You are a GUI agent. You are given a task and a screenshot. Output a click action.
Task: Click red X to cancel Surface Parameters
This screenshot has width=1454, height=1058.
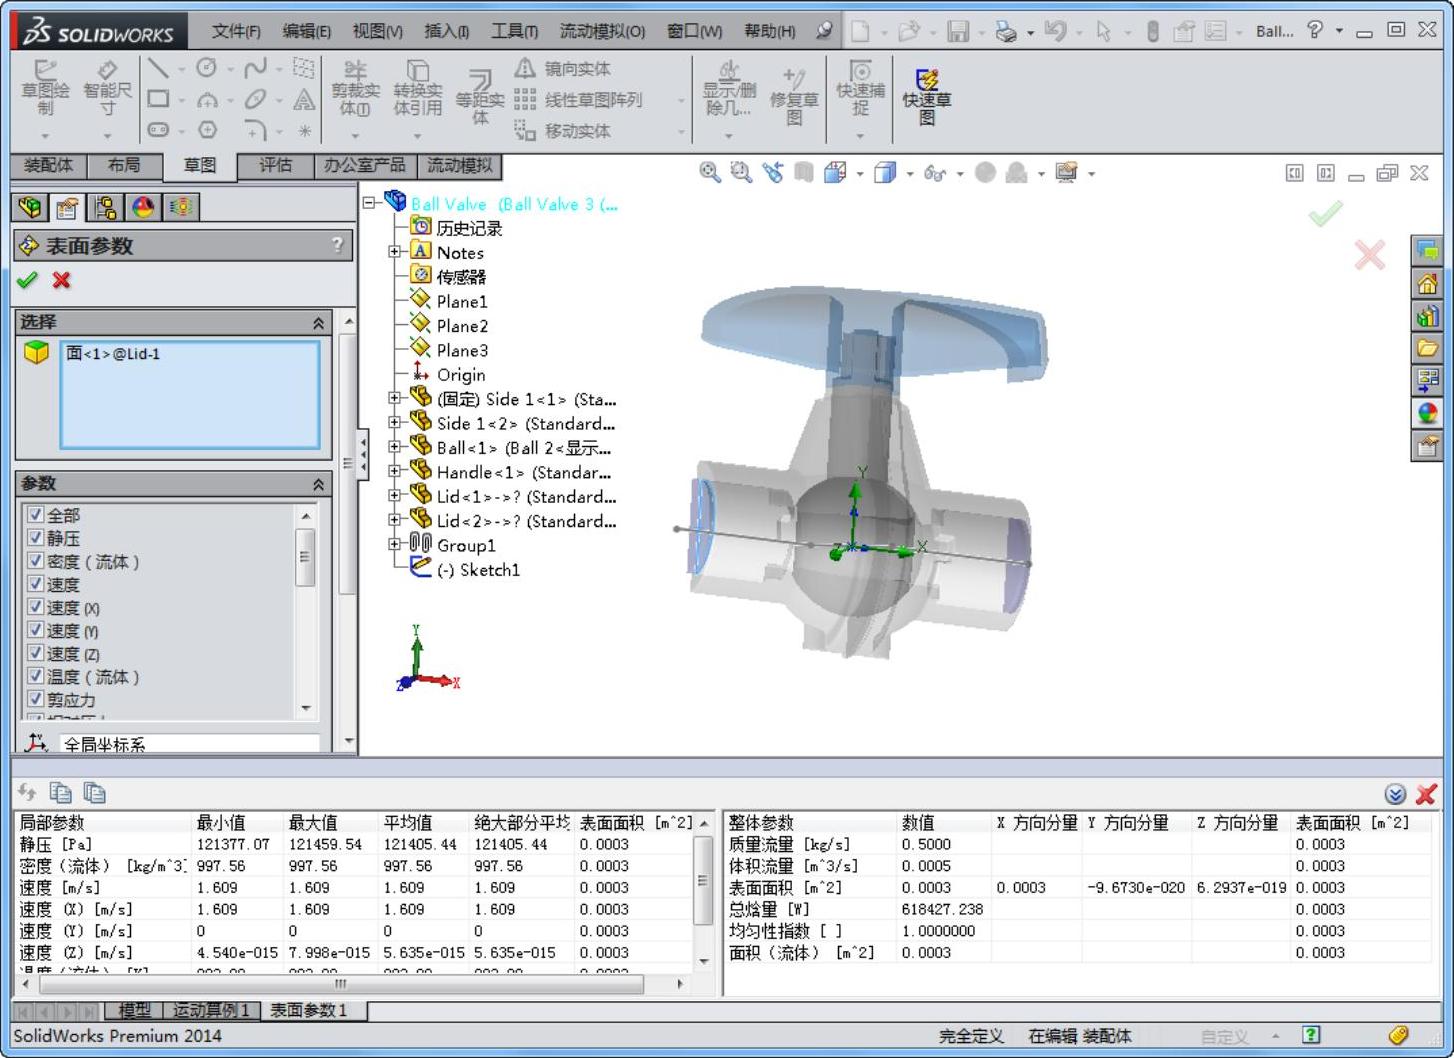coord(62,281)
